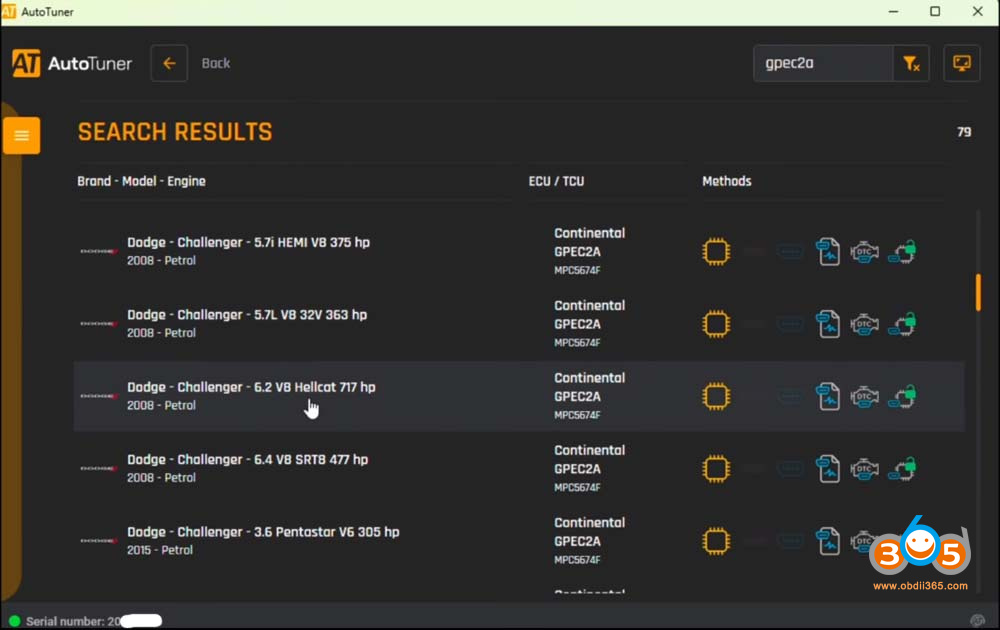The width and height of the screenshot is (1000, 630).
Task: Click the 2015 - Petrol subtitle
Action: click(159, 550)
